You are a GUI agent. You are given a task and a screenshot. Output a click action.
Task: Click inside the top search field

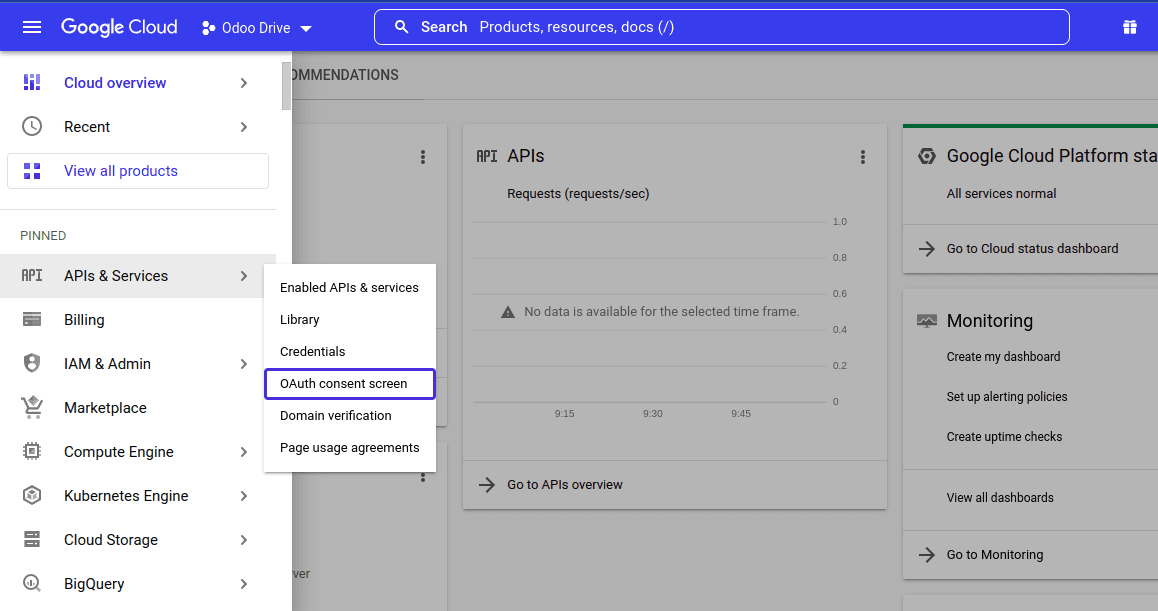pos(720,27)
